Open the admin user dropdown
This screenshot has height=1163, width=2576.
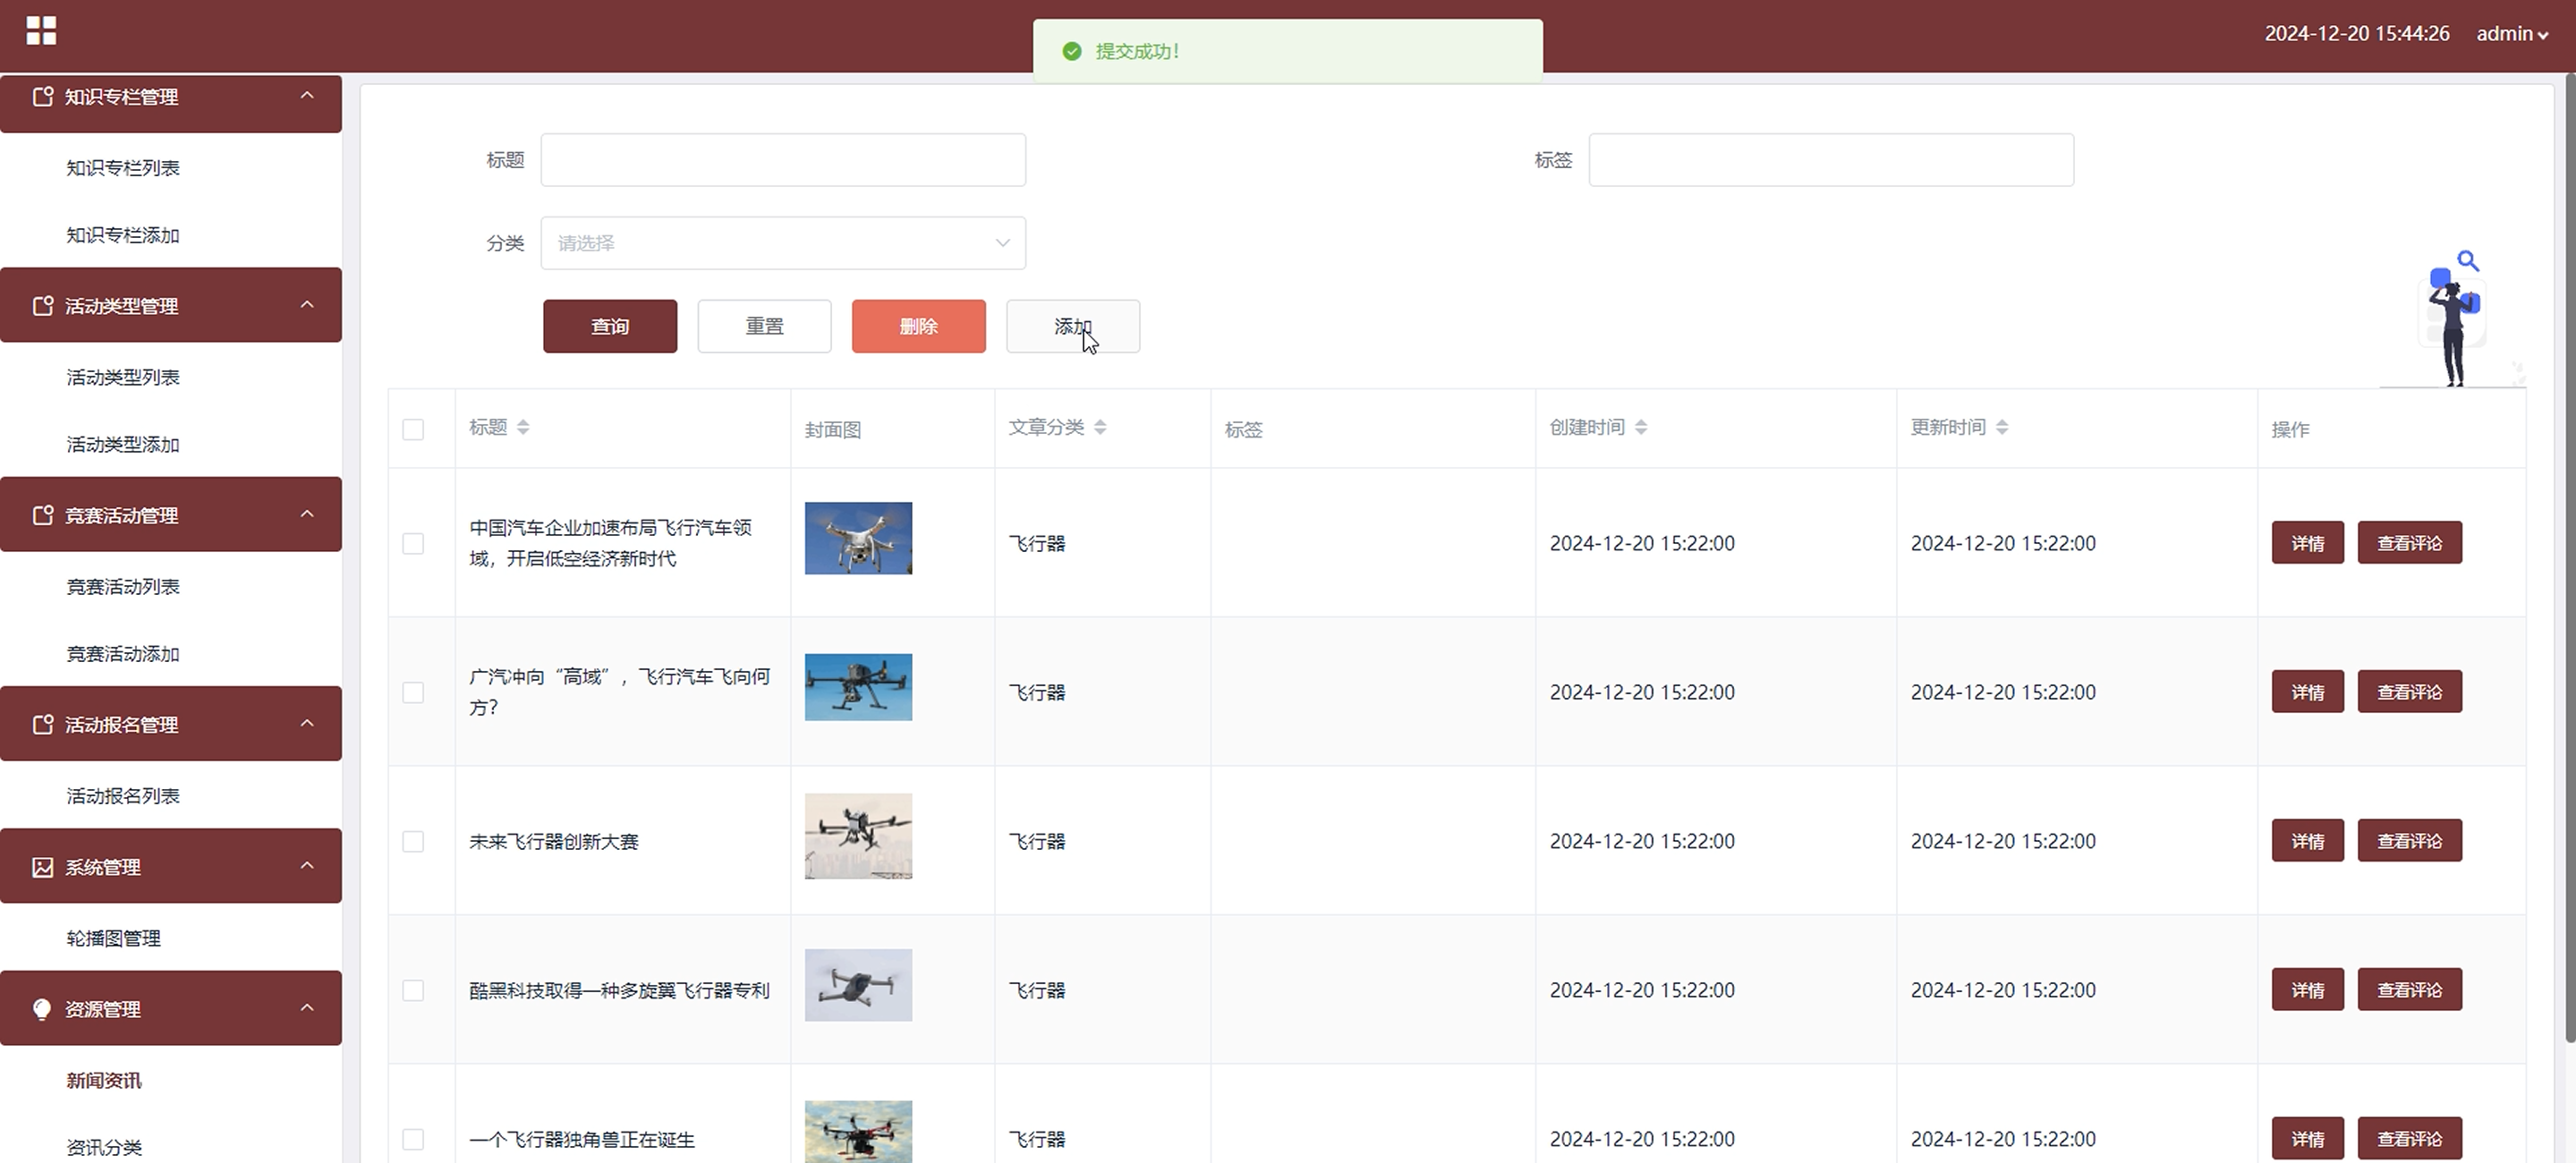click(x=2511, y=34)
